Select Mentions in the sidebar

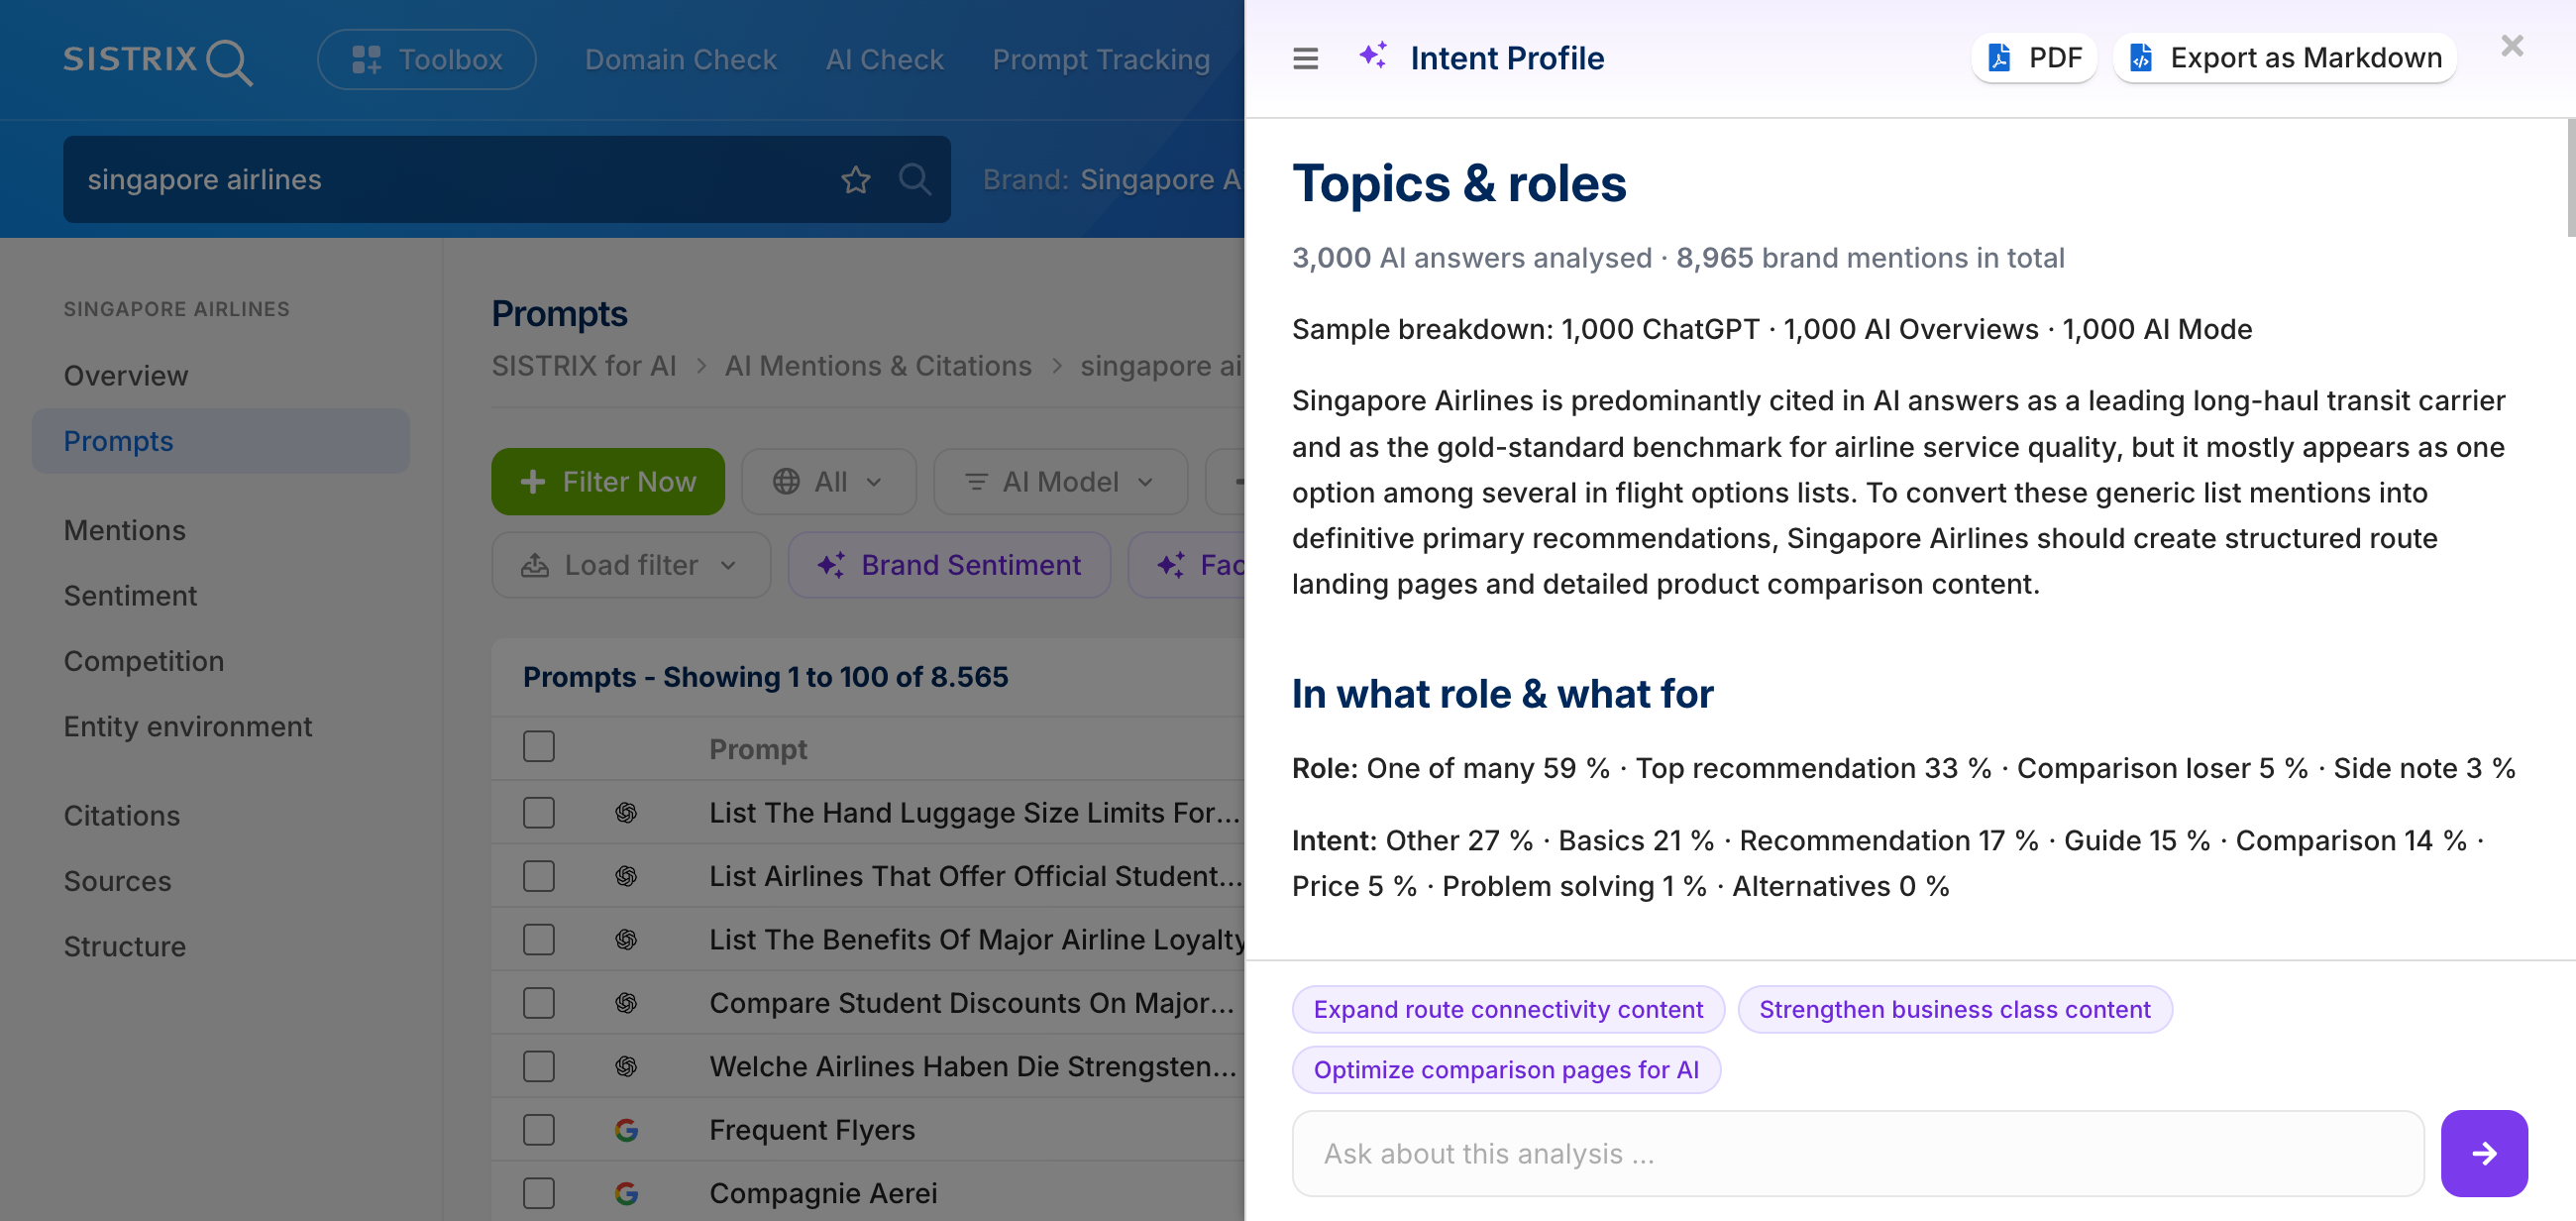pyautogui.click(x=125, y=530)
